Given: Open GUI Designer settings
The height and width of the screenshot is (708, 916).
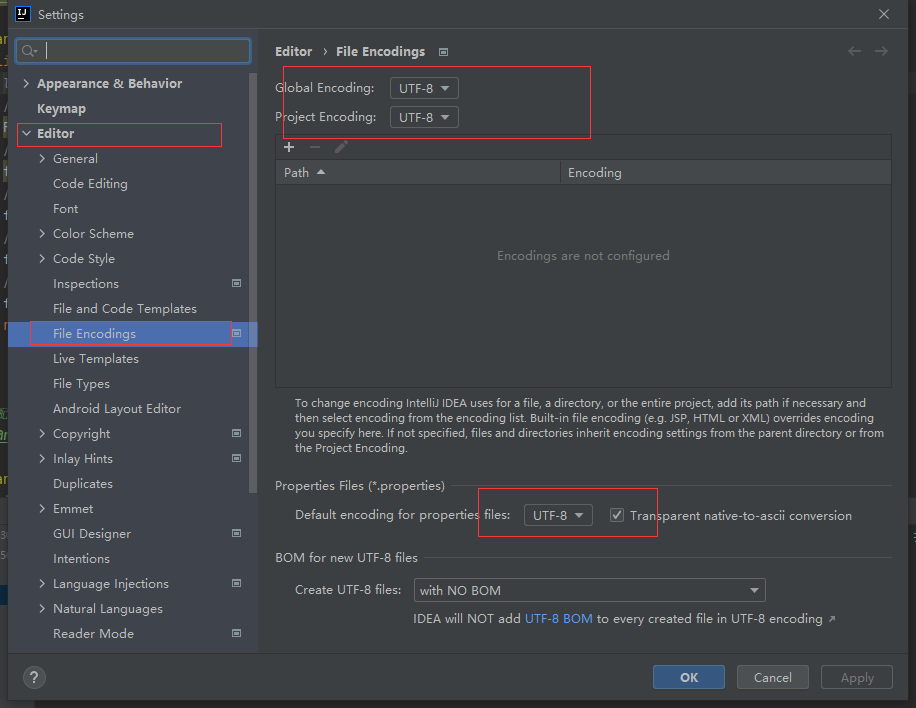Looking at the screenshot, I should (92, 533).
